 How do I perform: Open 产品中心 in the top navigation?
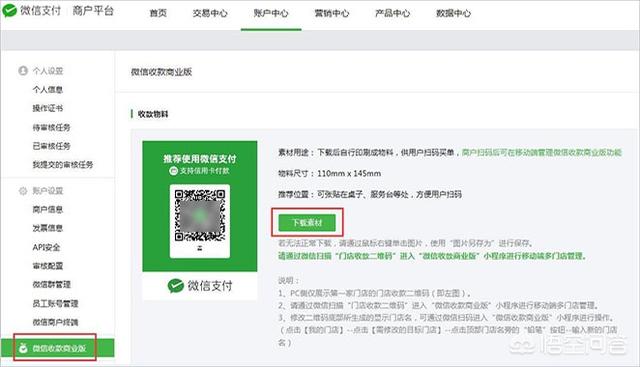click(x=393, y=13)
